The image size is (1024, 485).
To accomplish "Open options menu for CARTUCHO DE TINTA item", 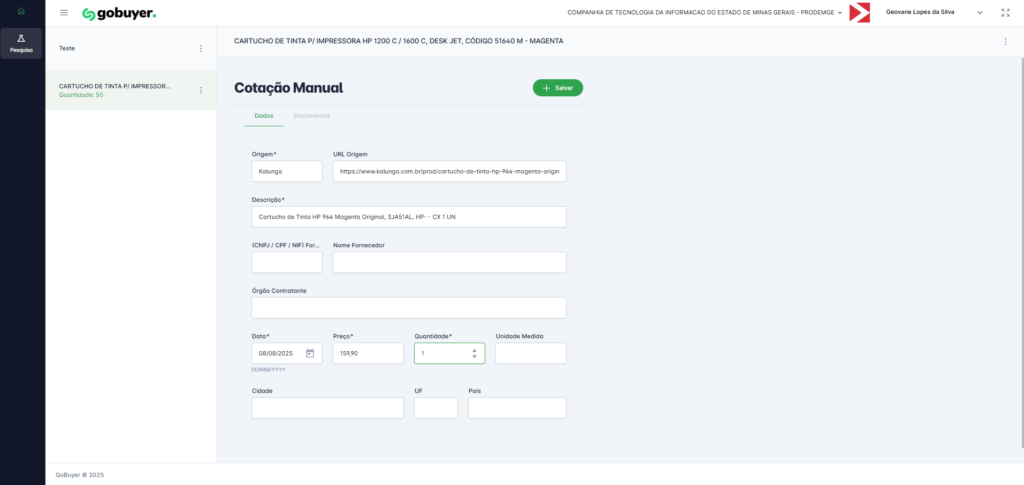I will tap(201, 90).
